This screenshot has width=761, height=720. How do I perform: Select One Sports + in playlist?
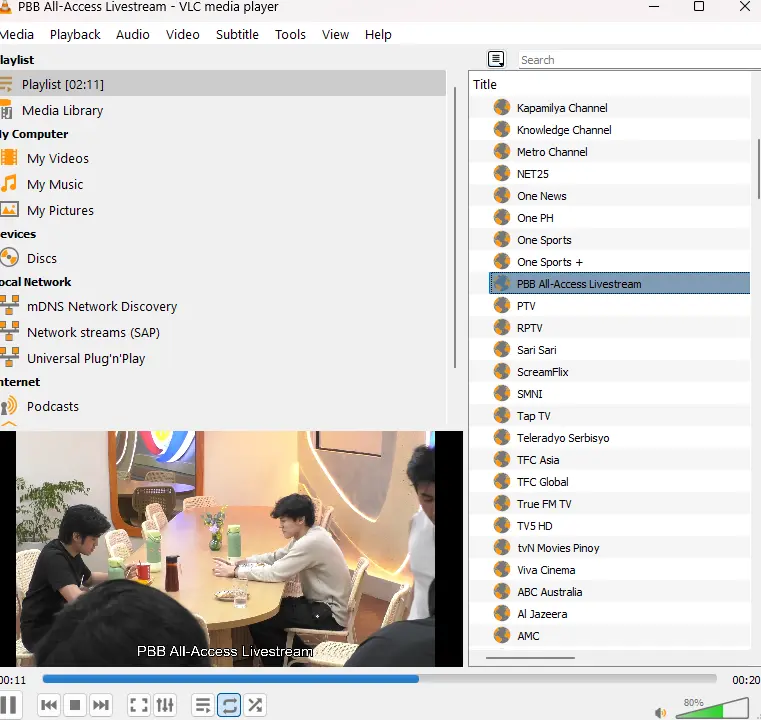(x=620, y=262)
